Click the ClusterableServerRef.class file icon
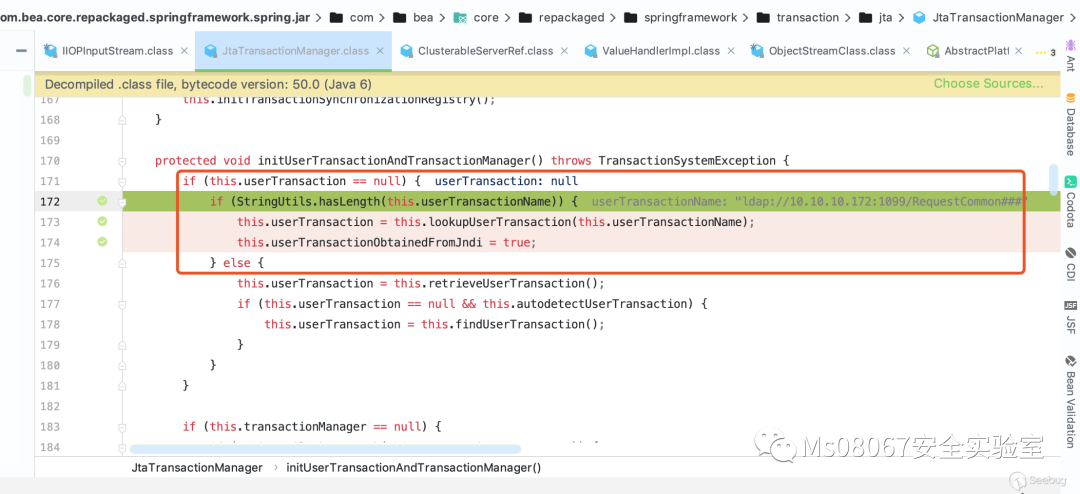 (x=406, y=50)
